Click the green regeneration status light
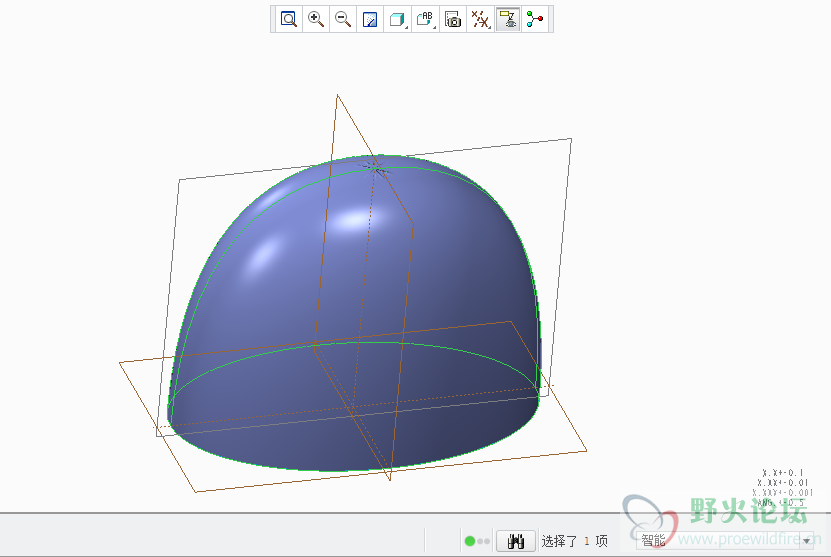 click(x=470, y=541)
